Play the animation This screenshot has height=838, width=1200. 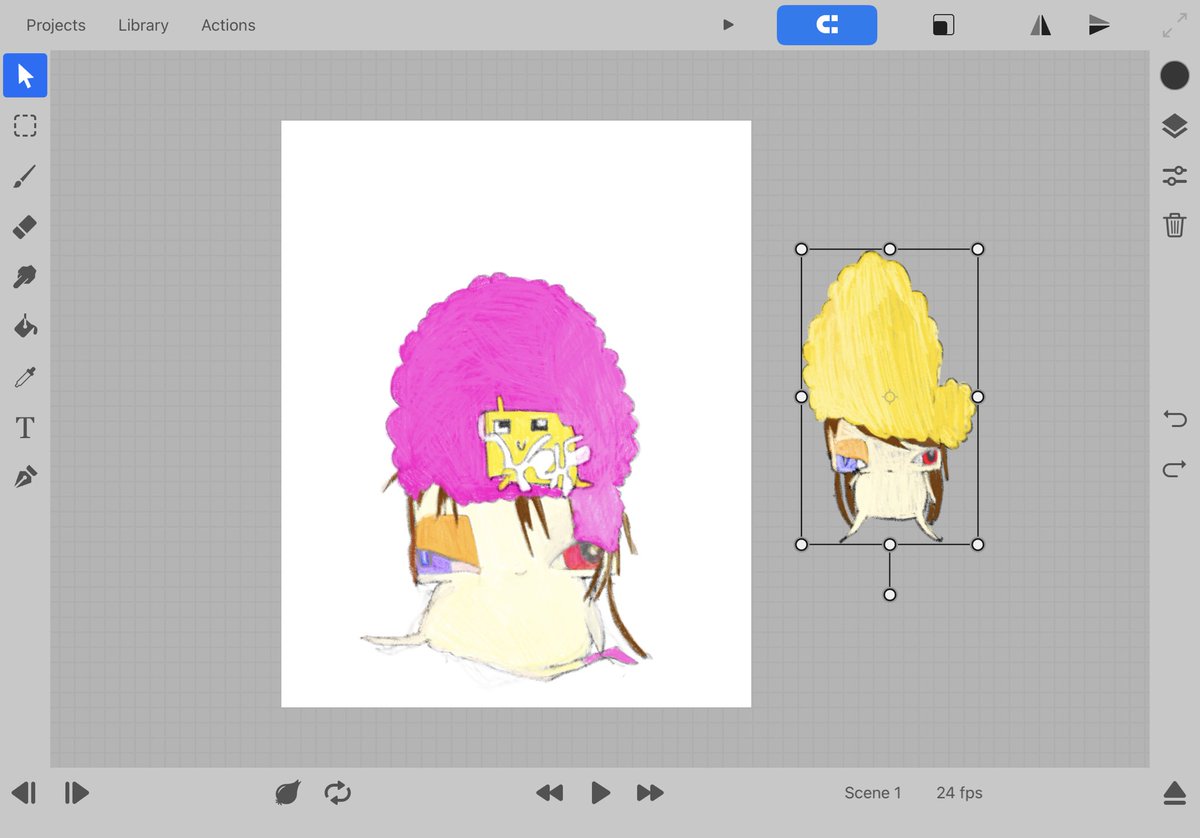click(x=600, y=793)
